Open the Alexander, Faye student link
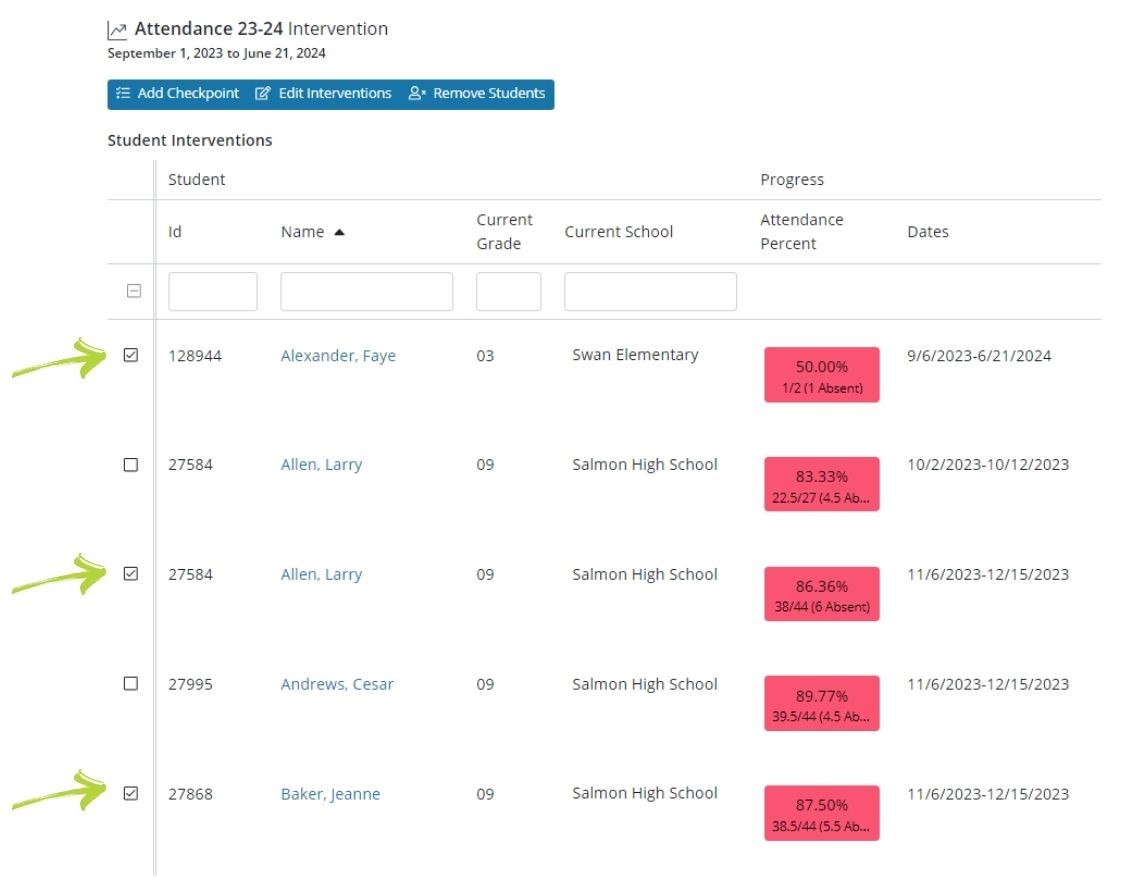1126x877 pixels. (338, 356)
